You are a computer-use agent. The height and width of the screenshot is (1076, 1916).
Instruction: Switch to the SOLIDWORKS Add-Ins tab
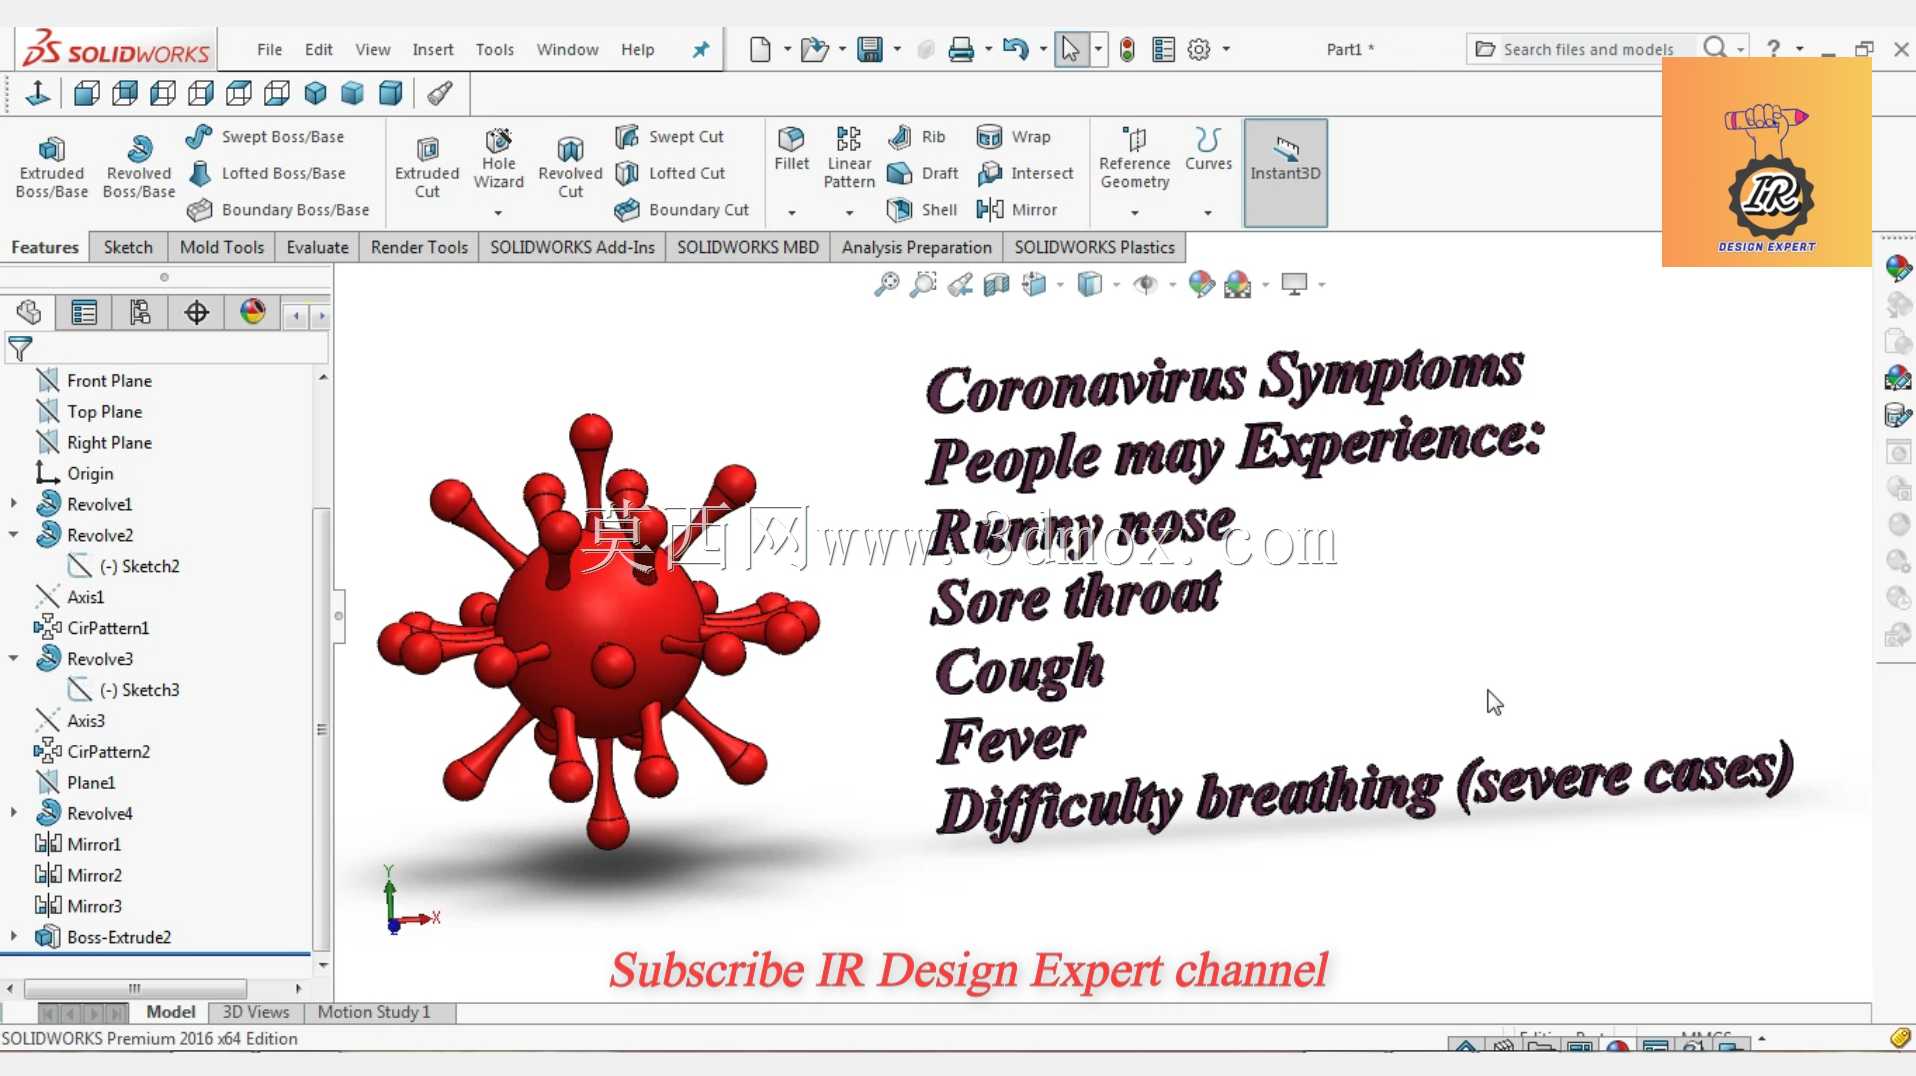point(572,248)
